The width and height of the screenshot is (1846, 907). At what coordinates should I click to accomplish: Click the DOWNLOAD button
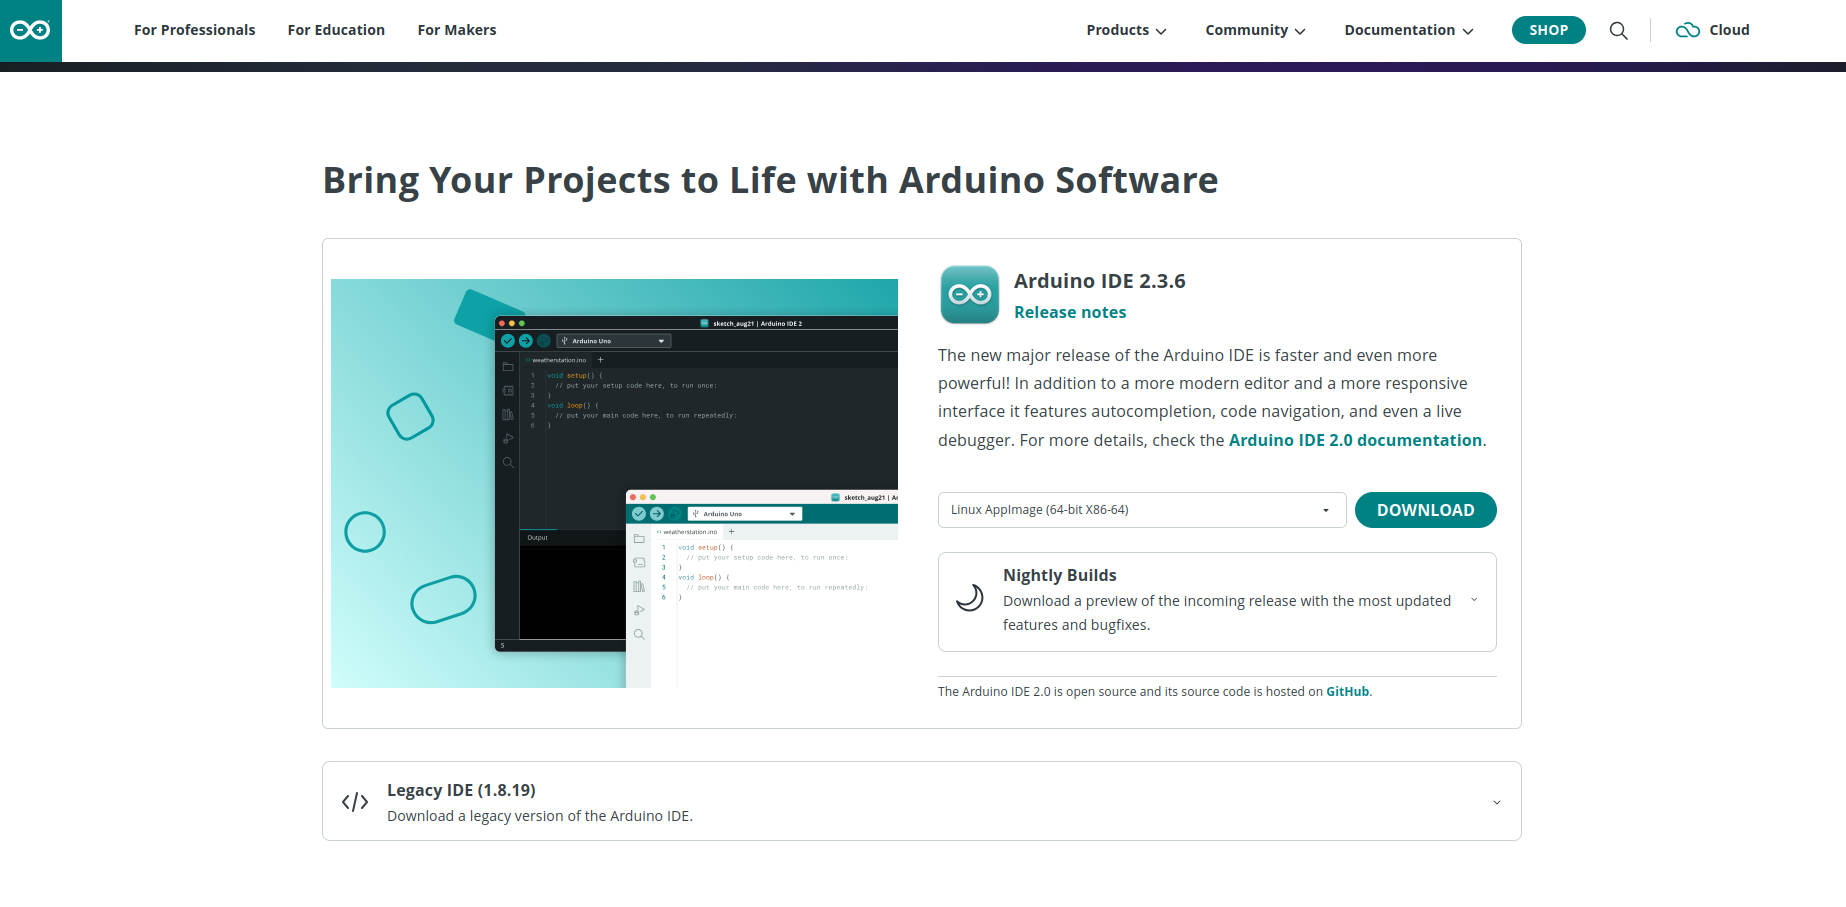pos(1425,510)
